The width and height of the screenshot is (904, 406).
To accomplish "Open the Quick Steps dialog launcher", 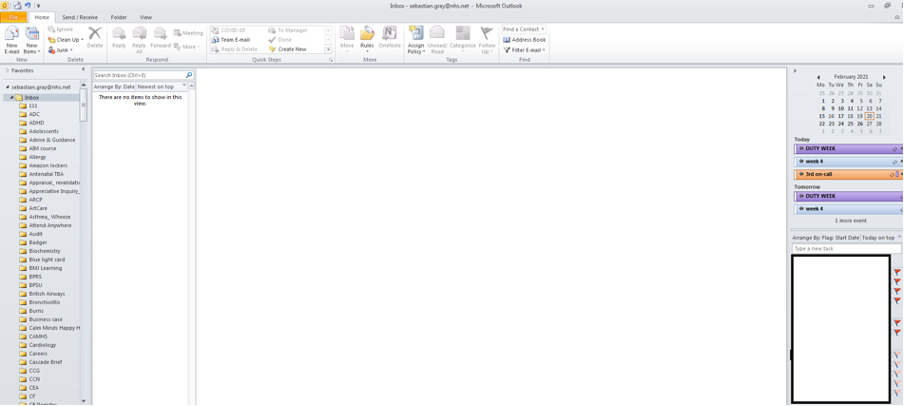I will [x=331, y=60].
